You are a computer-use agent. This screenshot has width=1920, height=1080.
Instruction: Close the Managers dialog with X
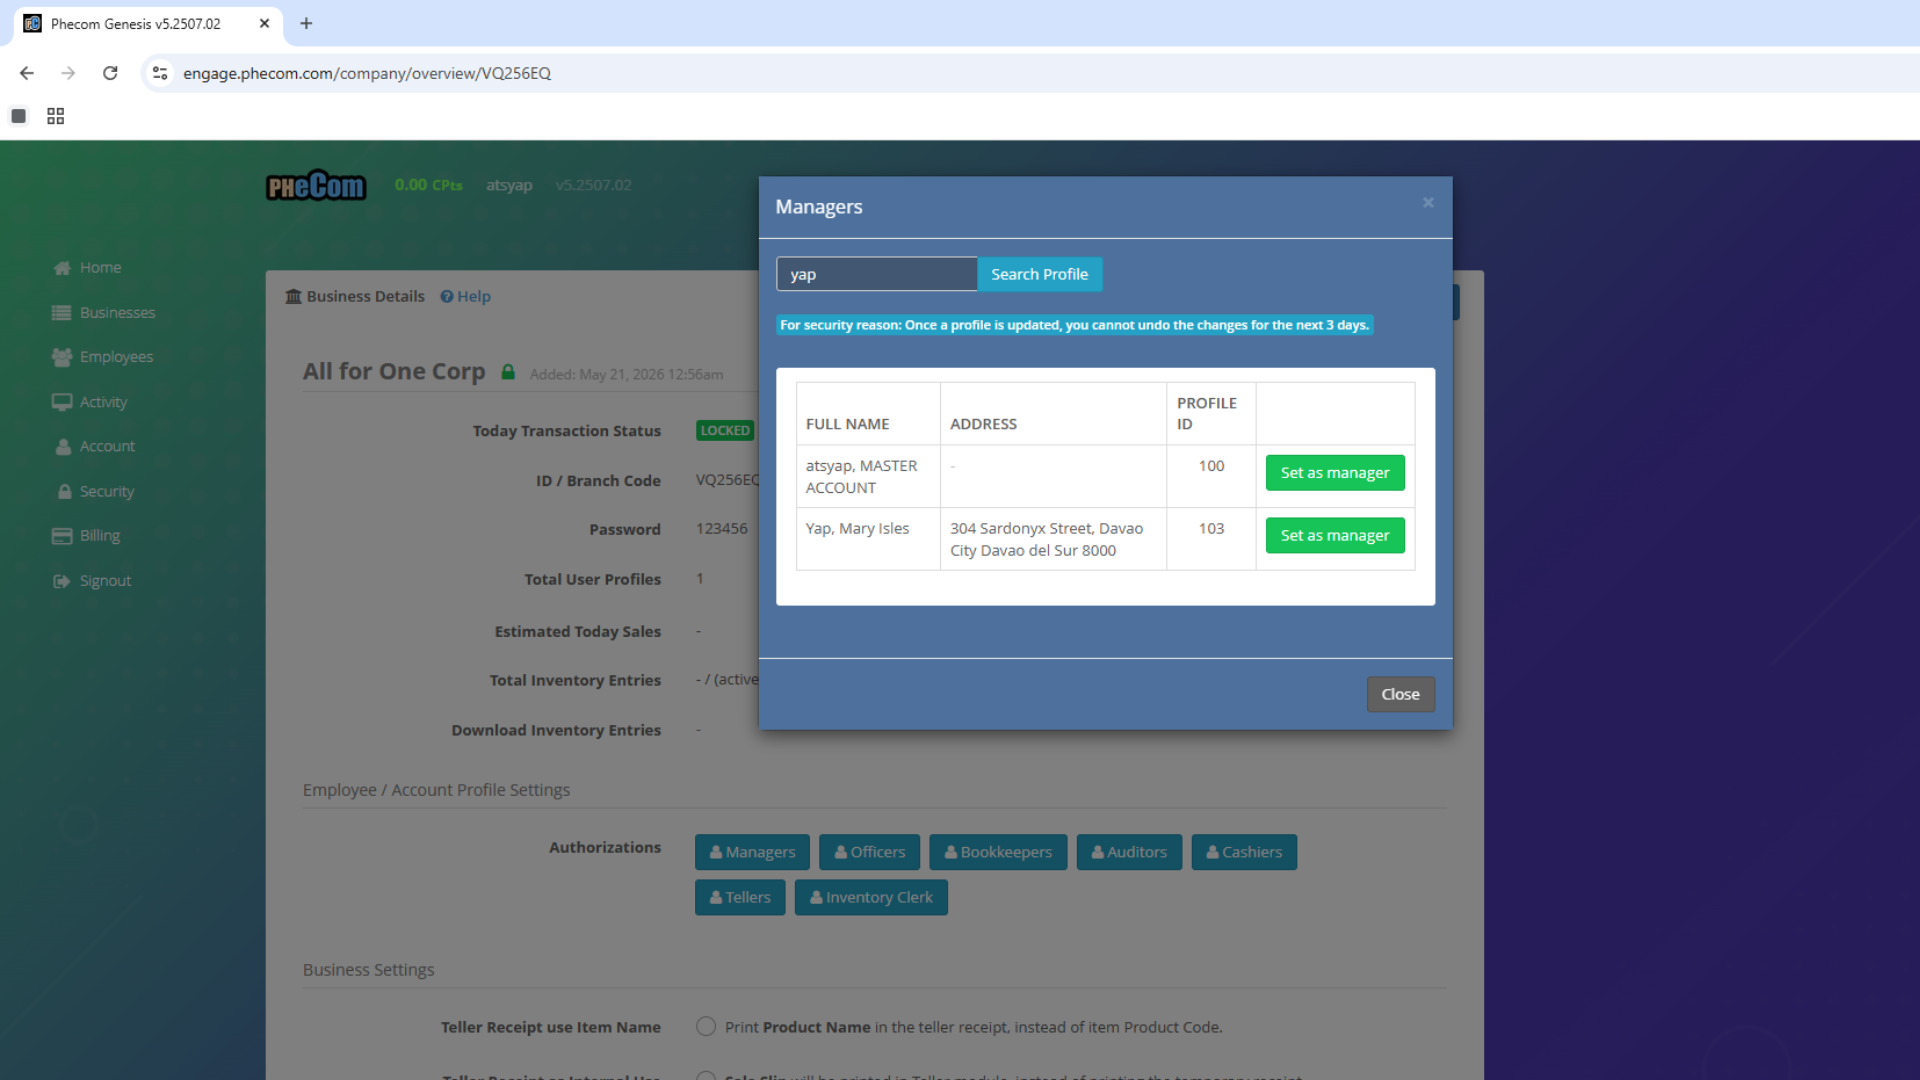coord(1428,202)
